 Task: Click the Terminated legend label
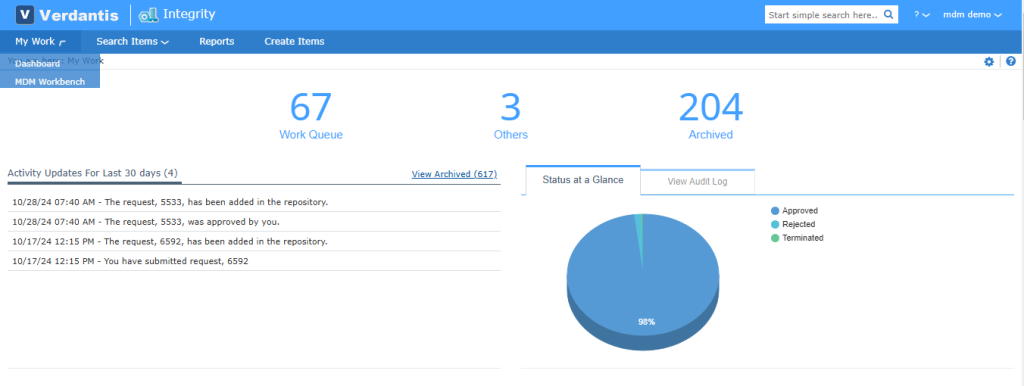pyautogui.click(x=803, y=238)
